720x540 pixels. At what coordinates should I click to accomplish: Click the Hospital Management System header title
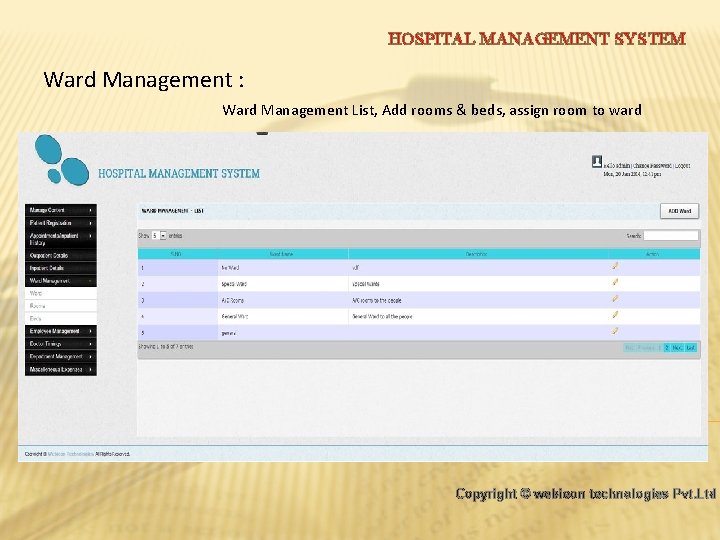(x=179, y=174)
